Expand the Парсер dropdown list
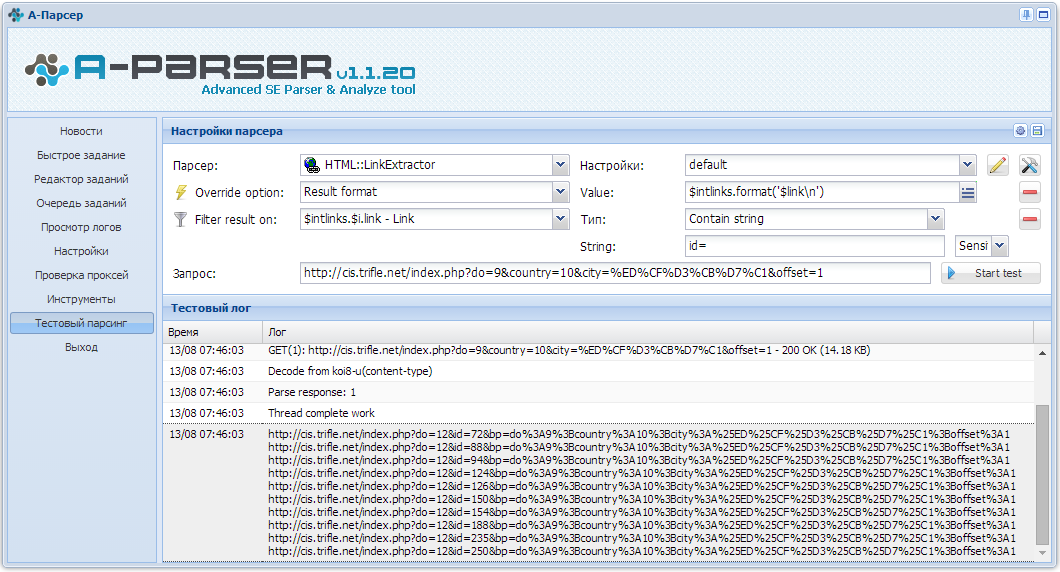The width and height of the screenshot is (1060, 572). click(x=560, y=165)
